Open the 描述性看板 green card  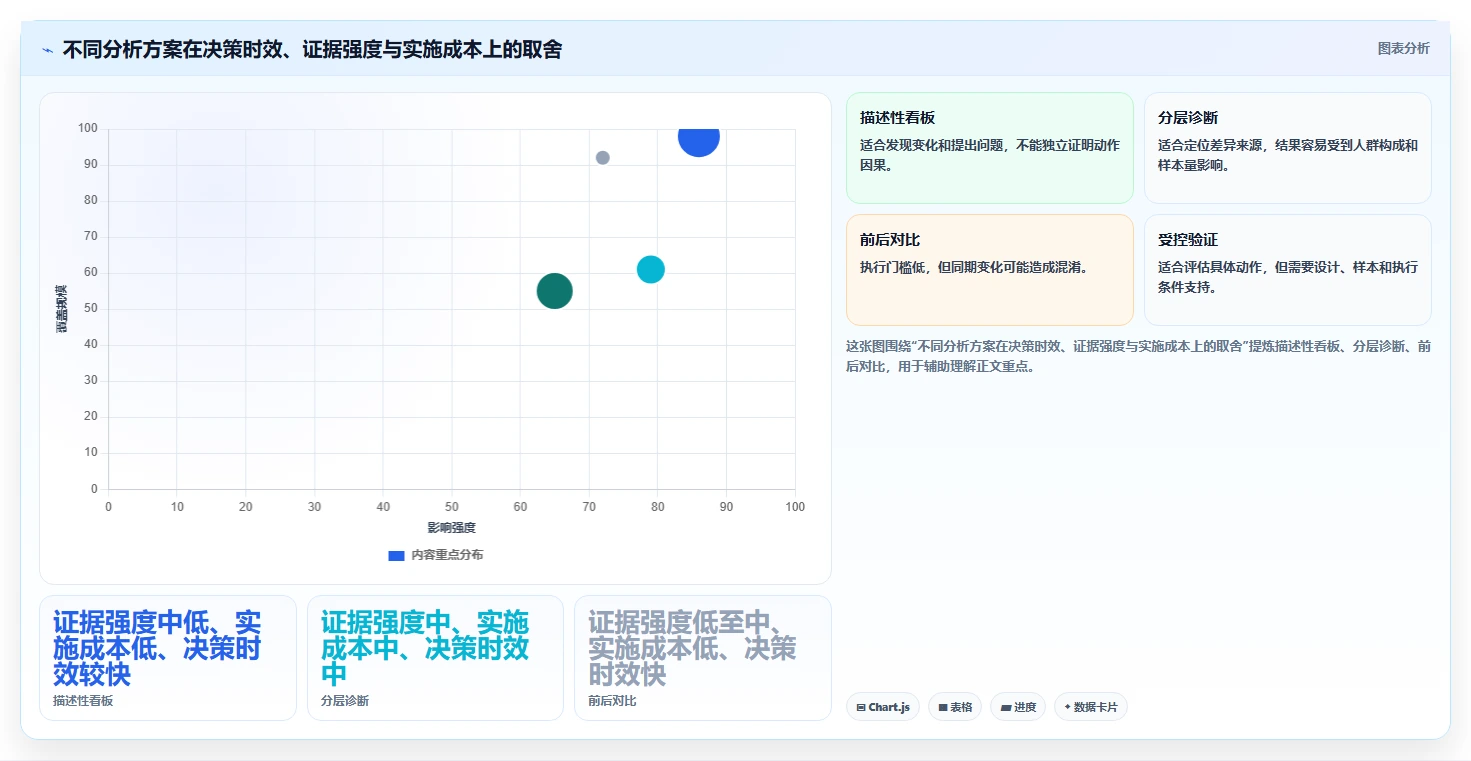[x=989, y=148]
